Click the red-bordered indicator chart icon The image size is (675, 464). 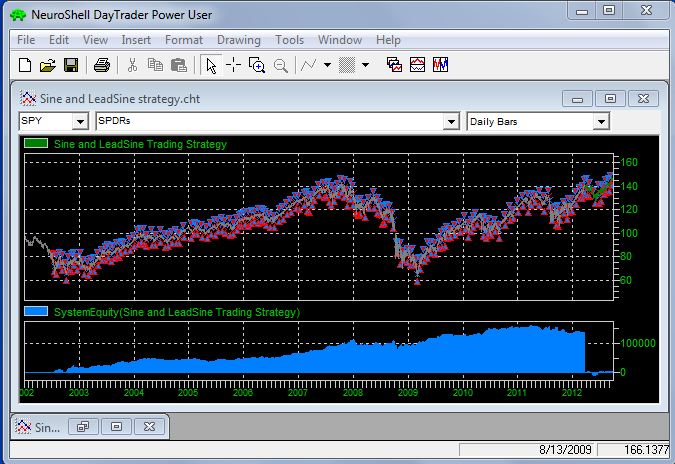pos(418,65)
